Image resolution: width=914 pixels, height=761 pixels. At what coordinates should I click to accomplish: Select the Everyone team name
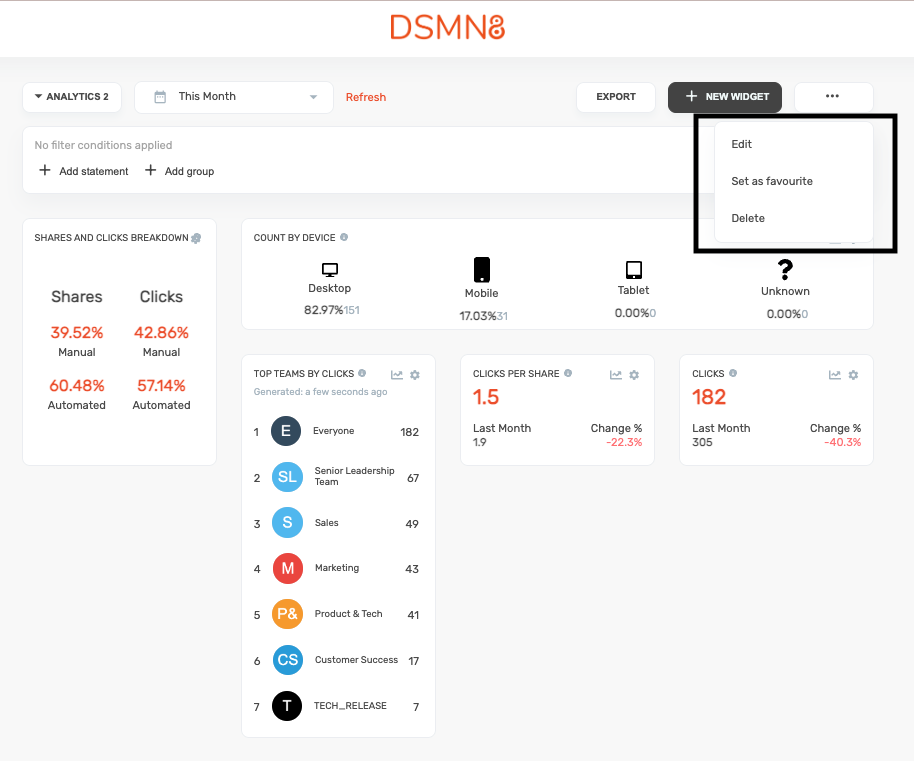point(333,431)
